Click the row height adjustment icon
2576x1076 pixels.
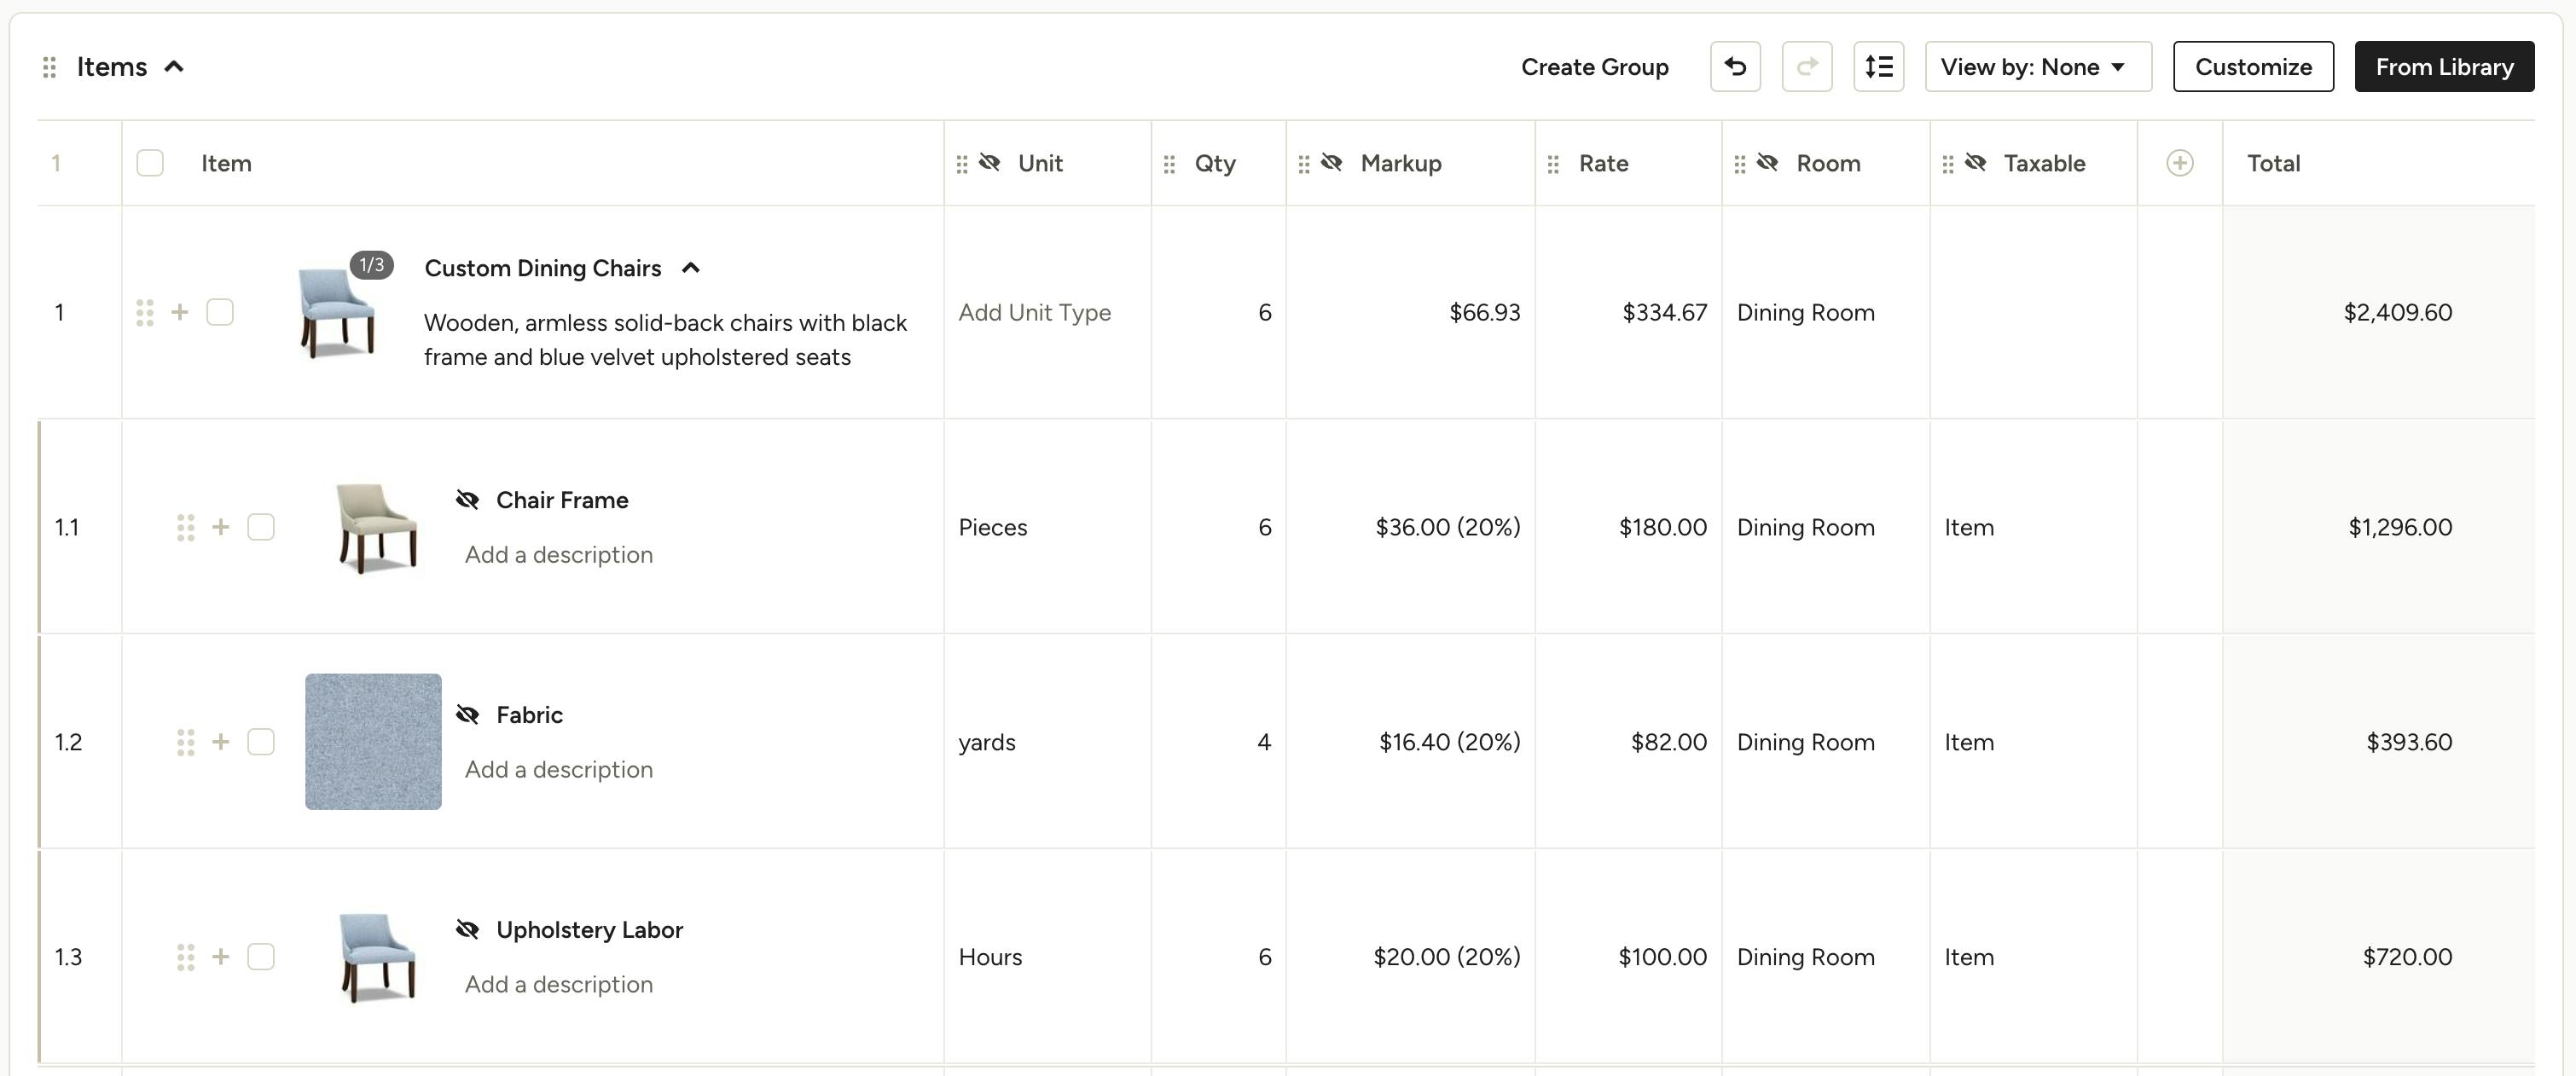pyautogui.click(x=1880, y=66)
